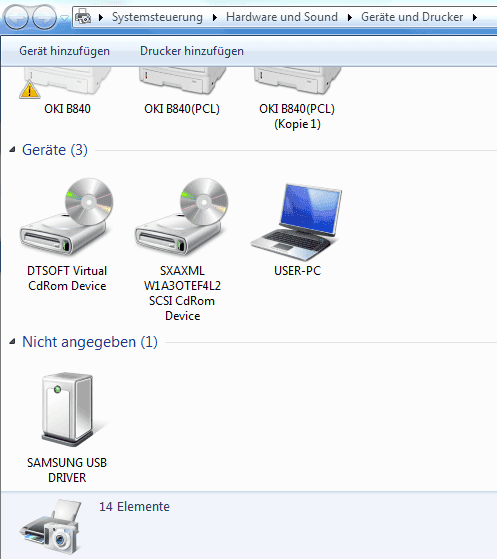Open the arrow dropdown after Geräte und Drucker
The height and width of the screenshot is (559, 497).
475,17
